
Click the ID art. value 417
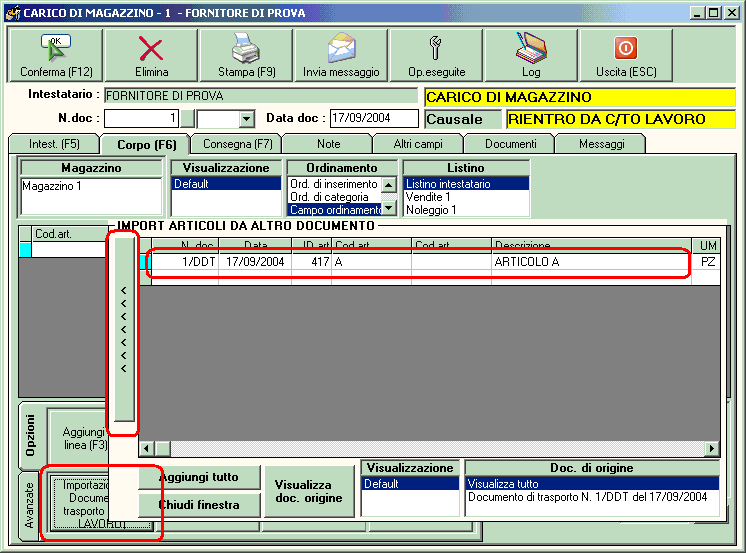(311, 261)
